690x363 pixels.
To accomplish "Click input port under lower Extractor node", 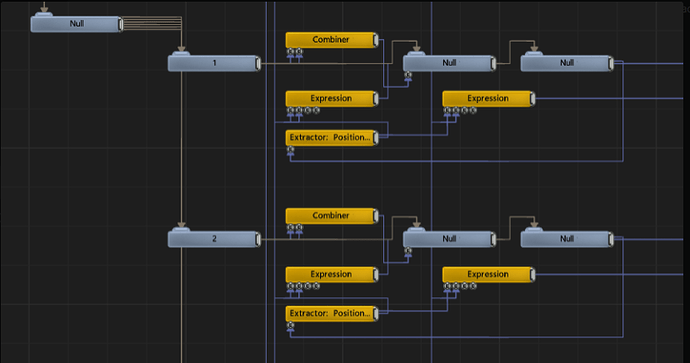I will tap(290, 326).
